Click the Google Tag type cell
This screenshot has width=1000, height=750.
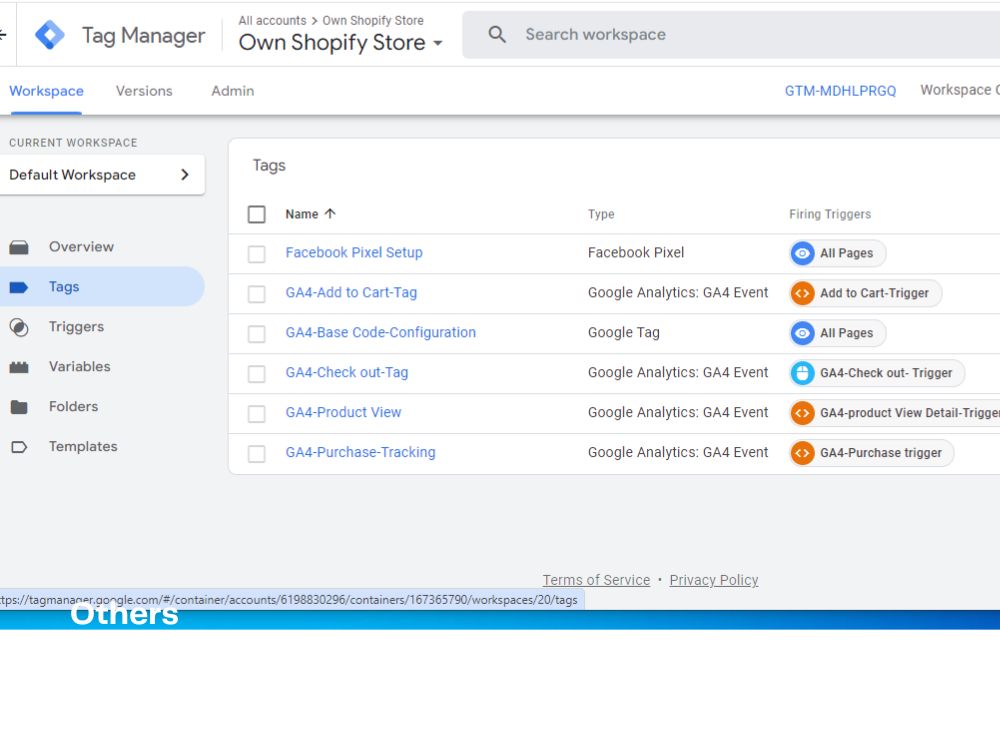624,332
